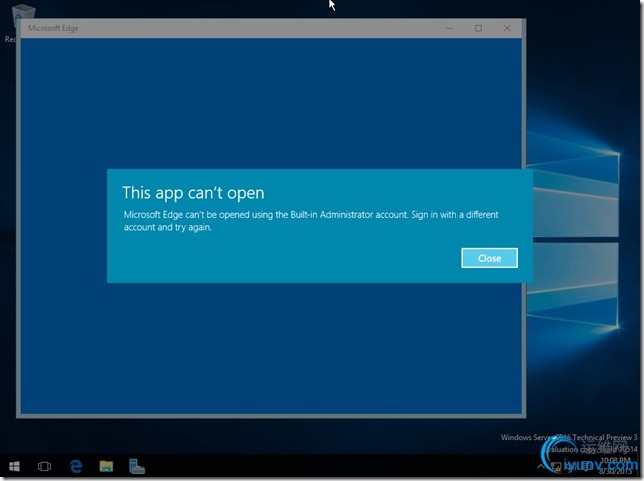Close the Microsoft Edge window
644x481 pixels.
tap(507, 28)
